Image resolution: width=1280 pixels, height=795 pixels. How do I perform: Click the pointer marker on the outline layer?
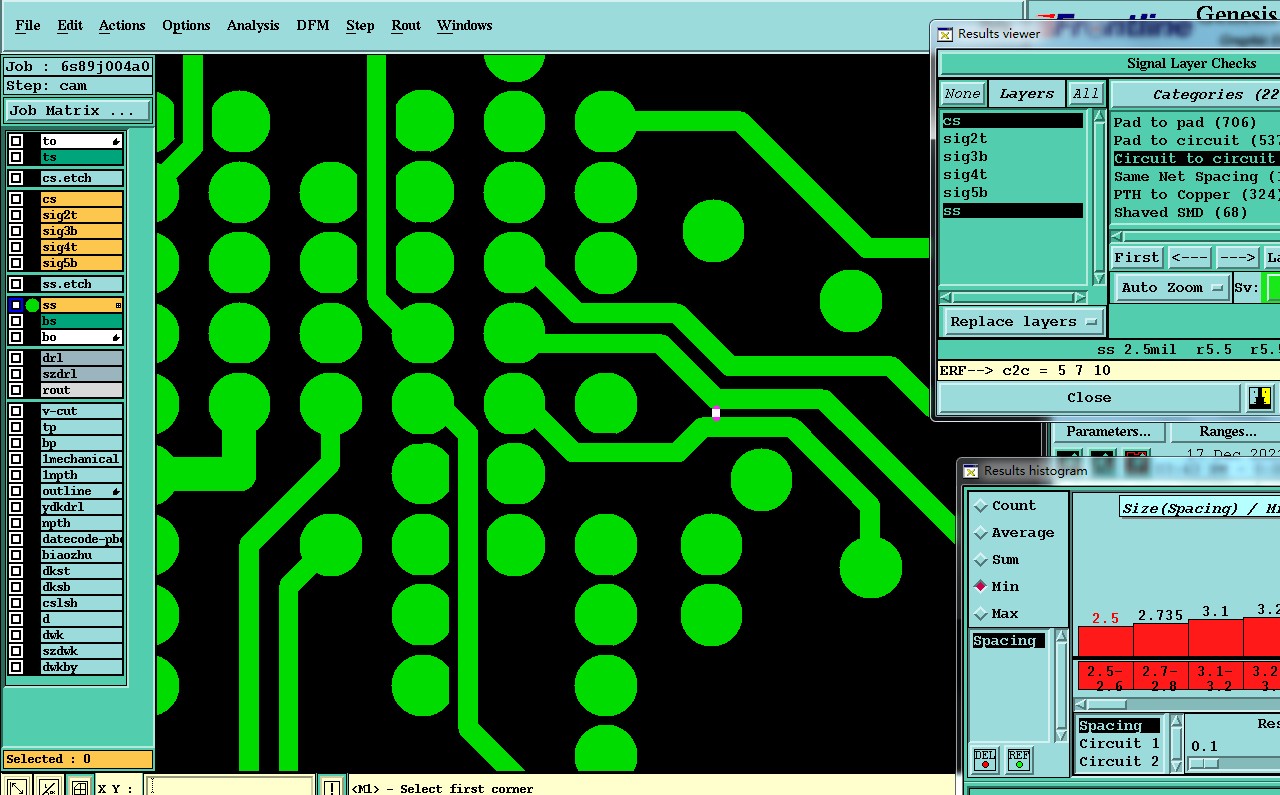(x=117, y=492)
